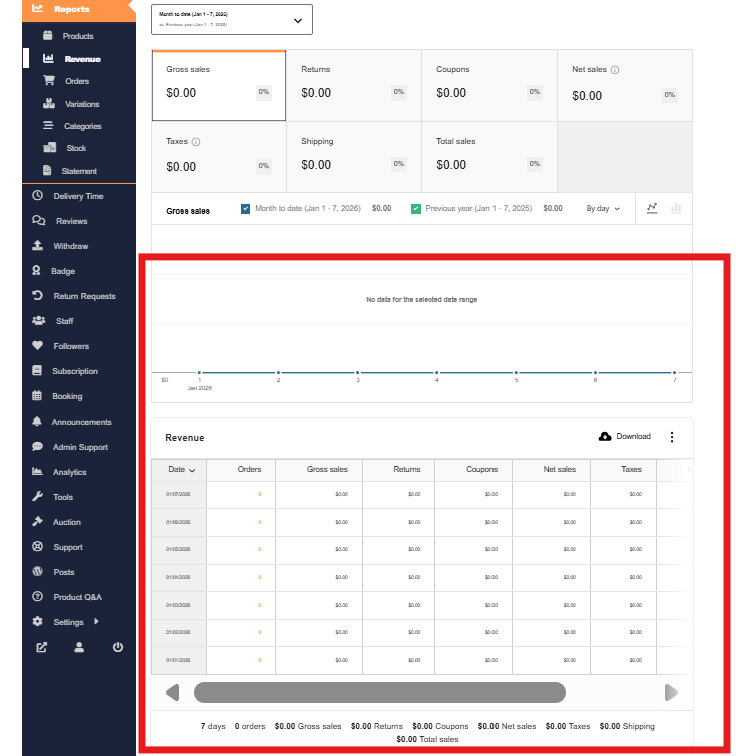Click the horizontal scrollbar under Revenue table
Screen dimensions: 736x756
click(379, 693)
